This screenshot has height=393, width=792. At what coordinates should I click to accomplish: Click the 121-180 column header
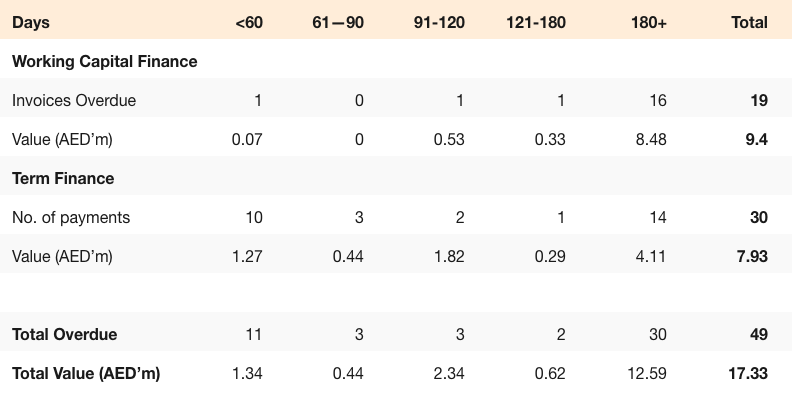click(x=535, y=23)
